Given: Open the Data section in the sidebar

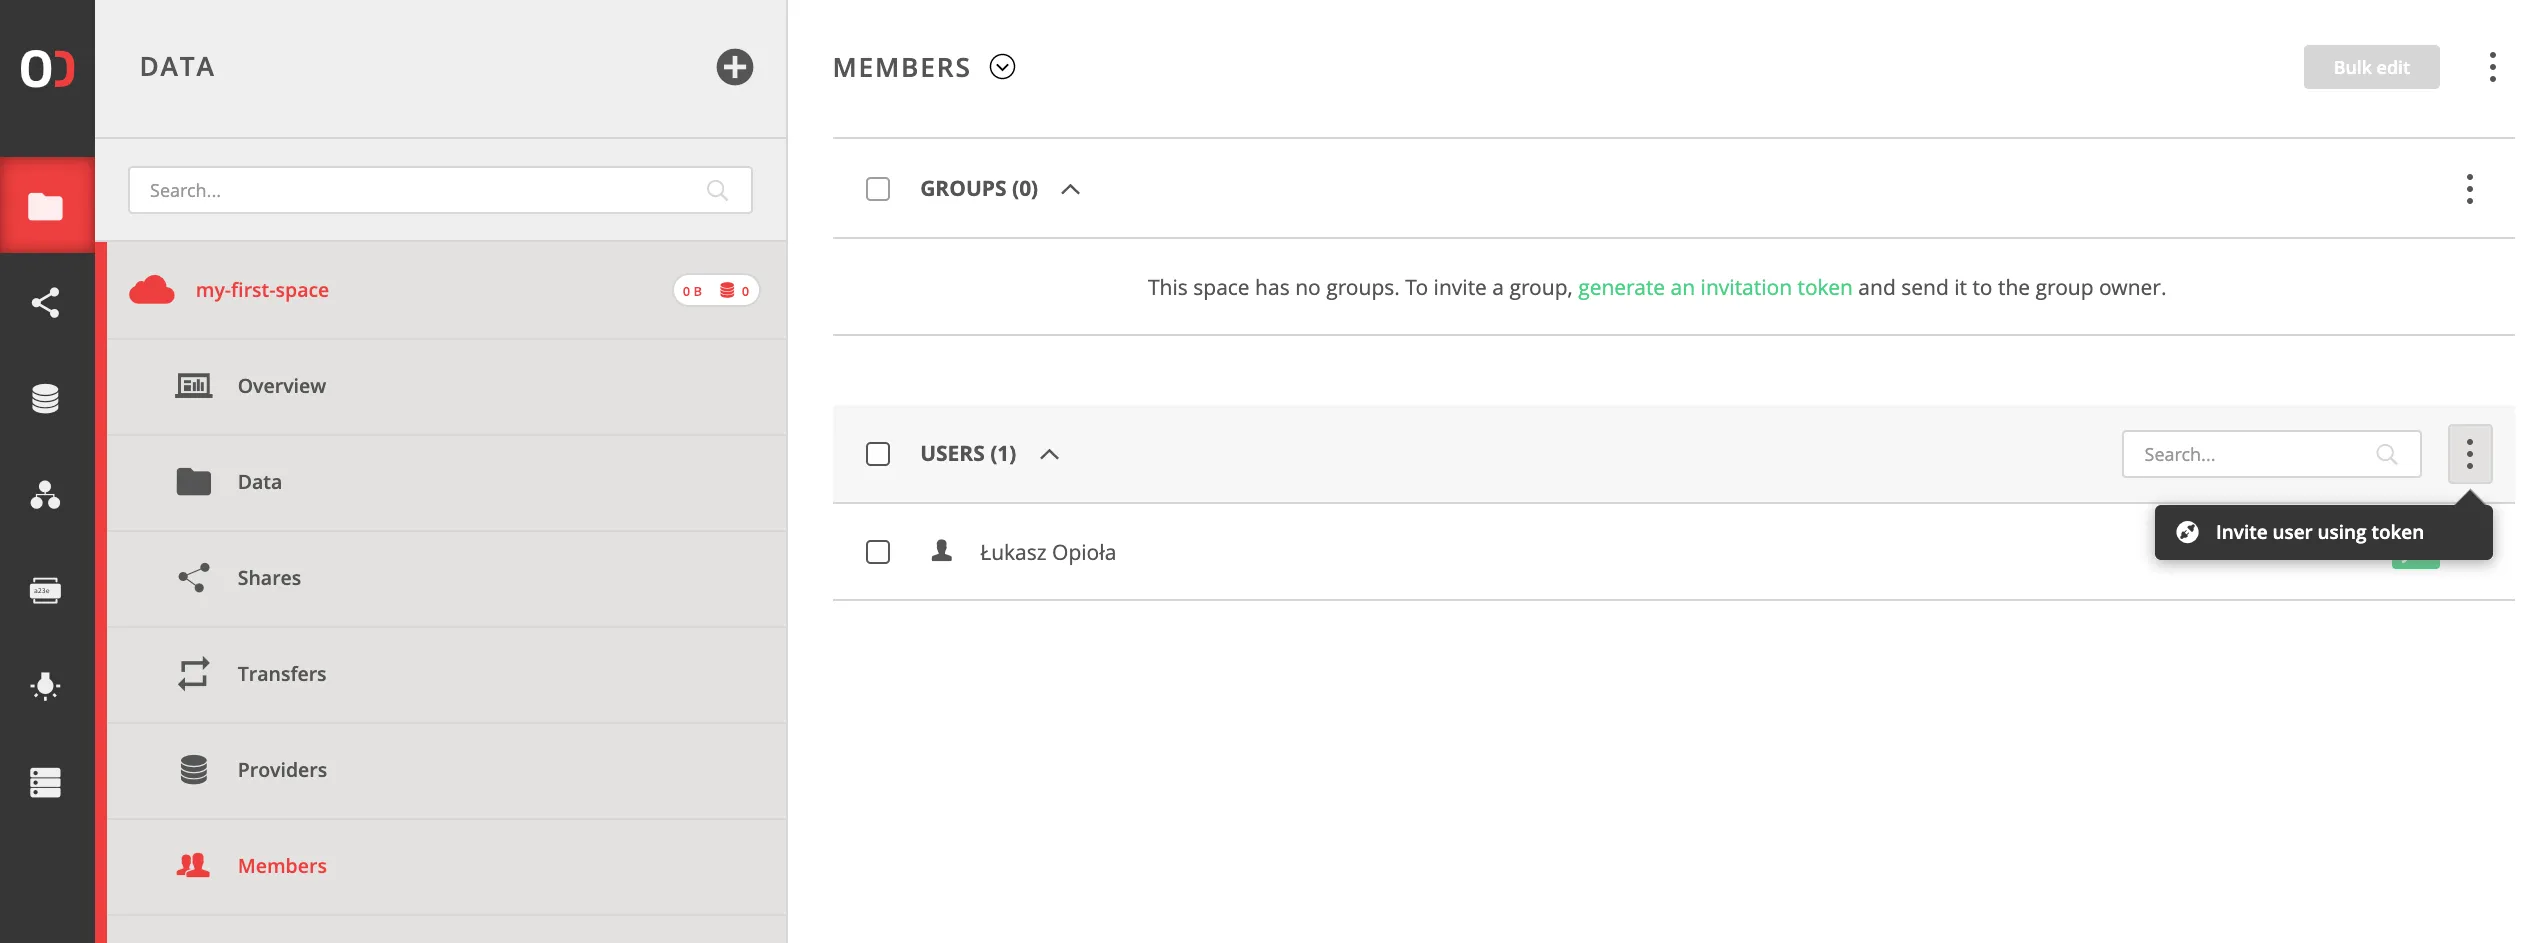Looking at the screenshot, I should (x=47, y=204).
